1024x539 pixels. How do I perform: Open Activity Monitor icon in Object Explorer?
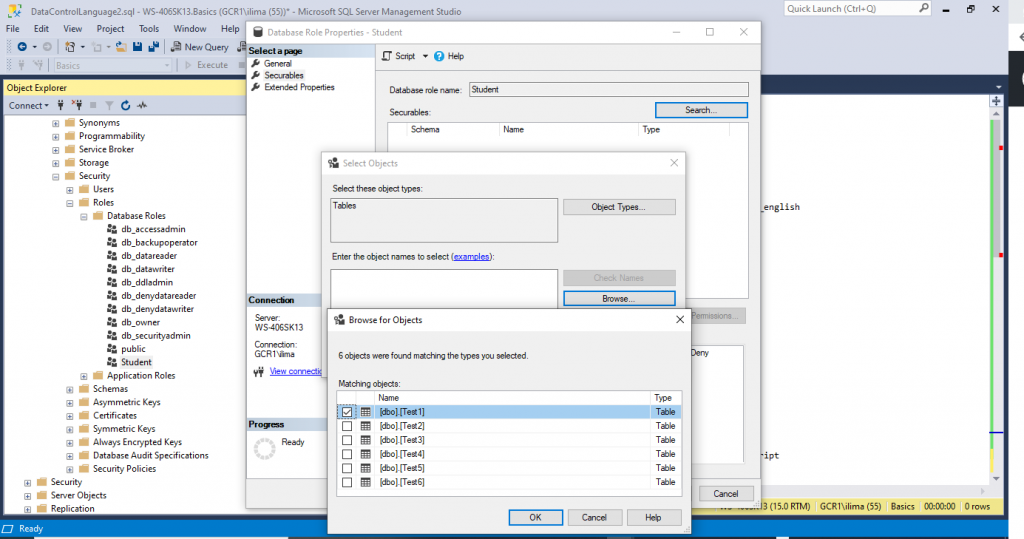pos(142,105)
